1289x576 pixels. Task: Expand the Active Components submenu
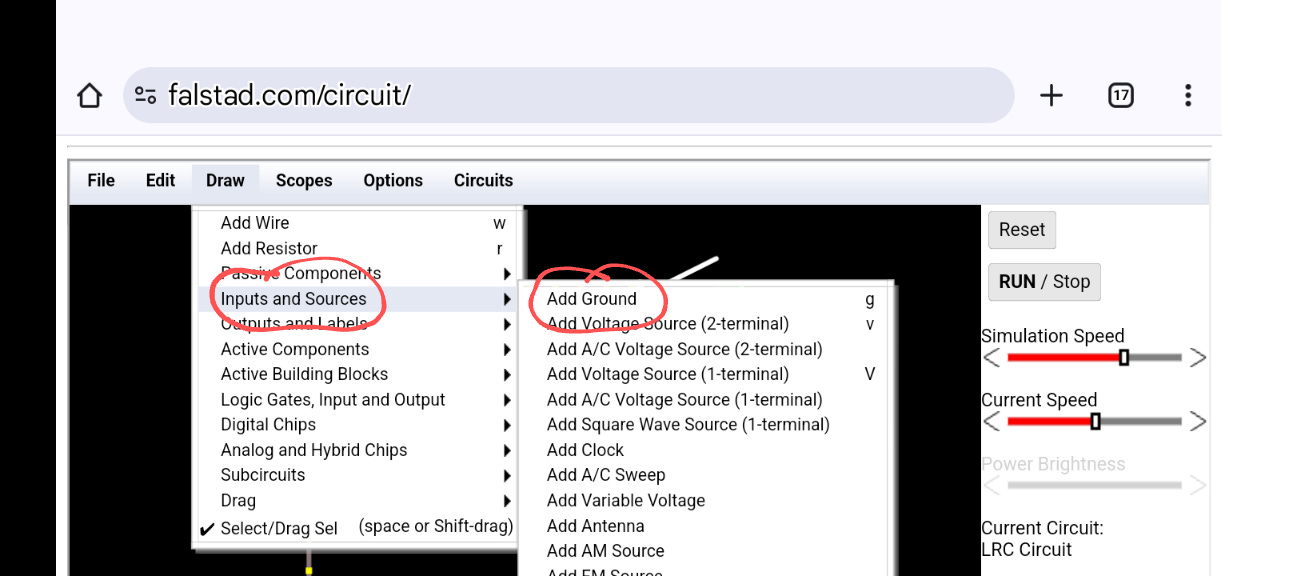357,349
